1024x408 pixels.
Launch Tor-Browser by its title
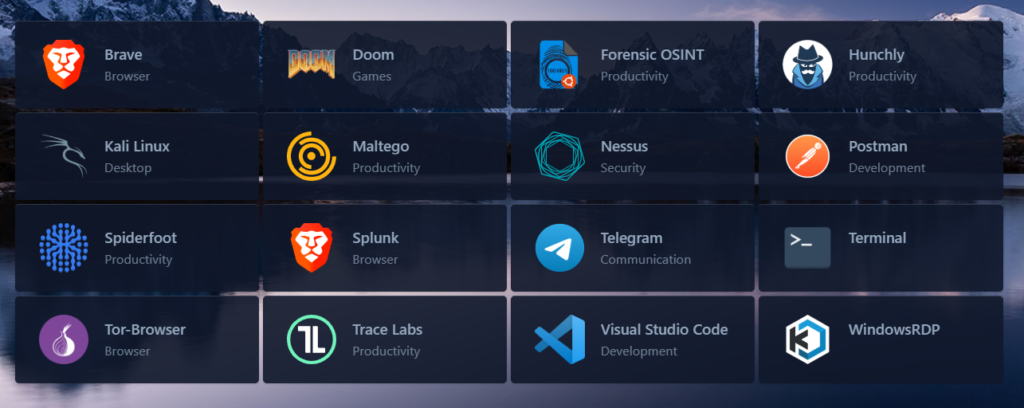pos(145,329)
